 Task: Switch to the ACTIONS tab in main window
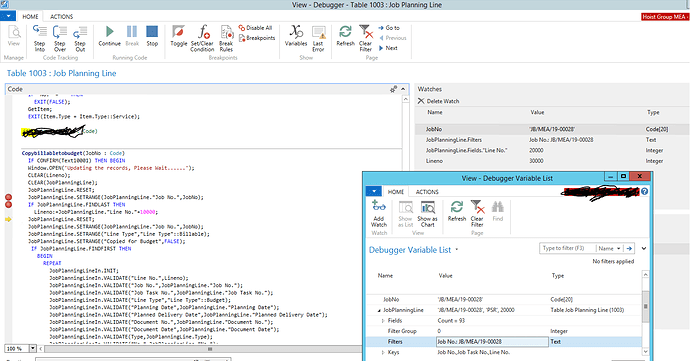click(62, 16)
